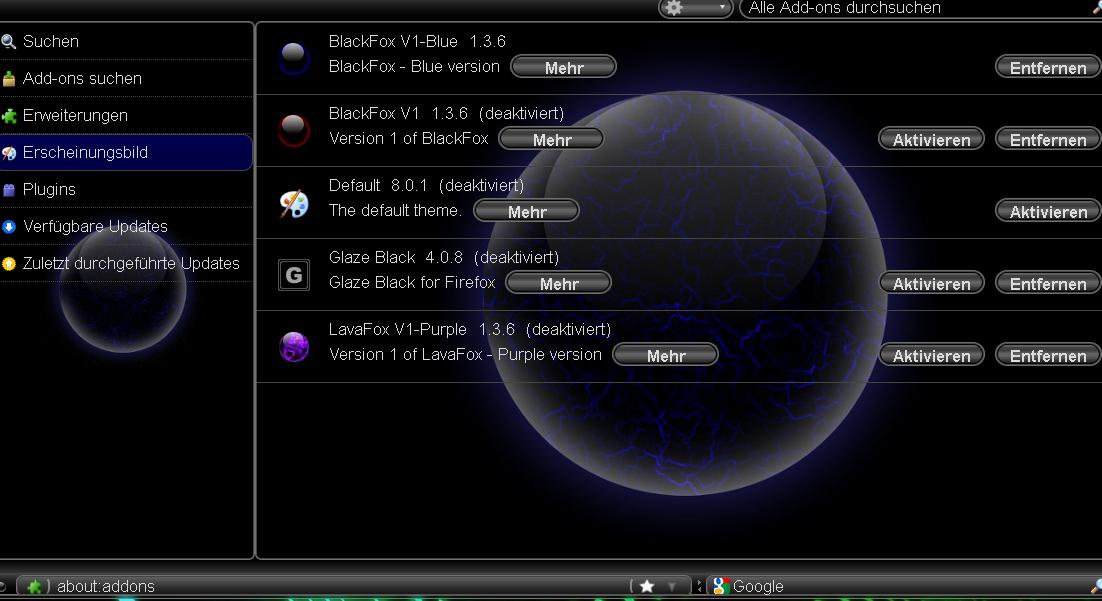The width and height of the screenshot is (1102, 601).
Task: Open Zuletzt durchgeführte Updates category
Action: click(127, 263)
